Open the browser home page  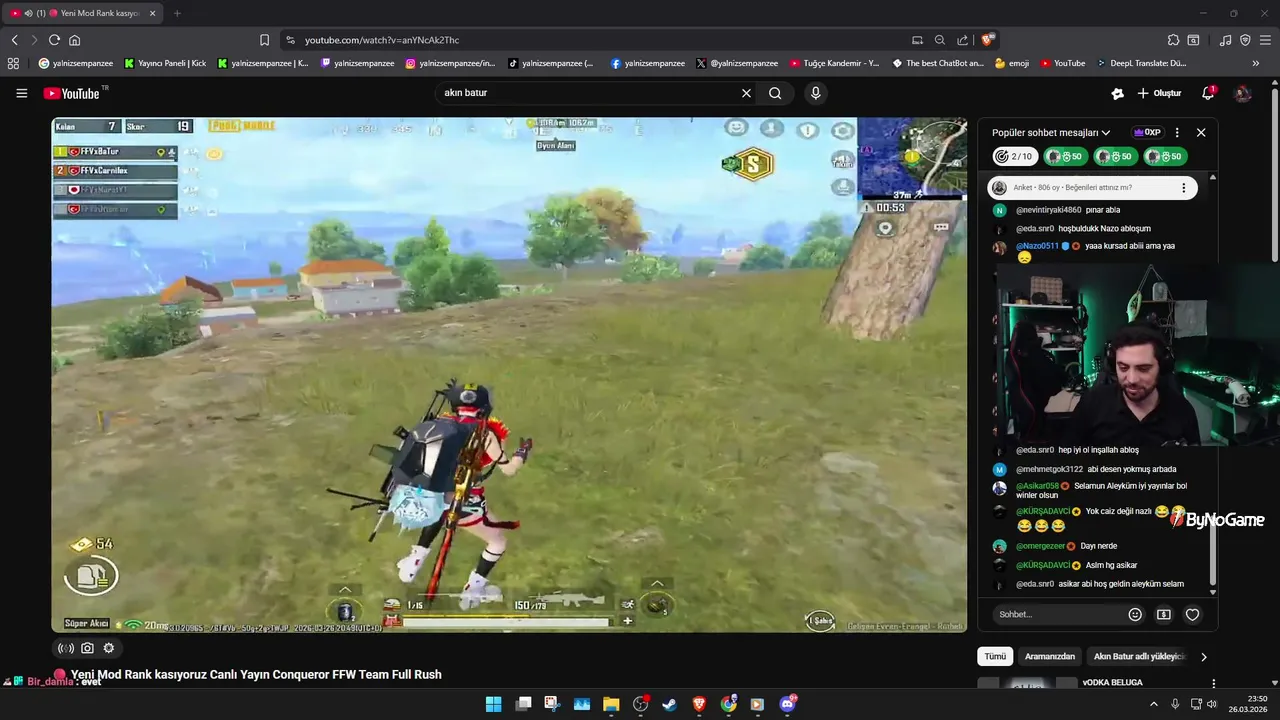point(74,40)
